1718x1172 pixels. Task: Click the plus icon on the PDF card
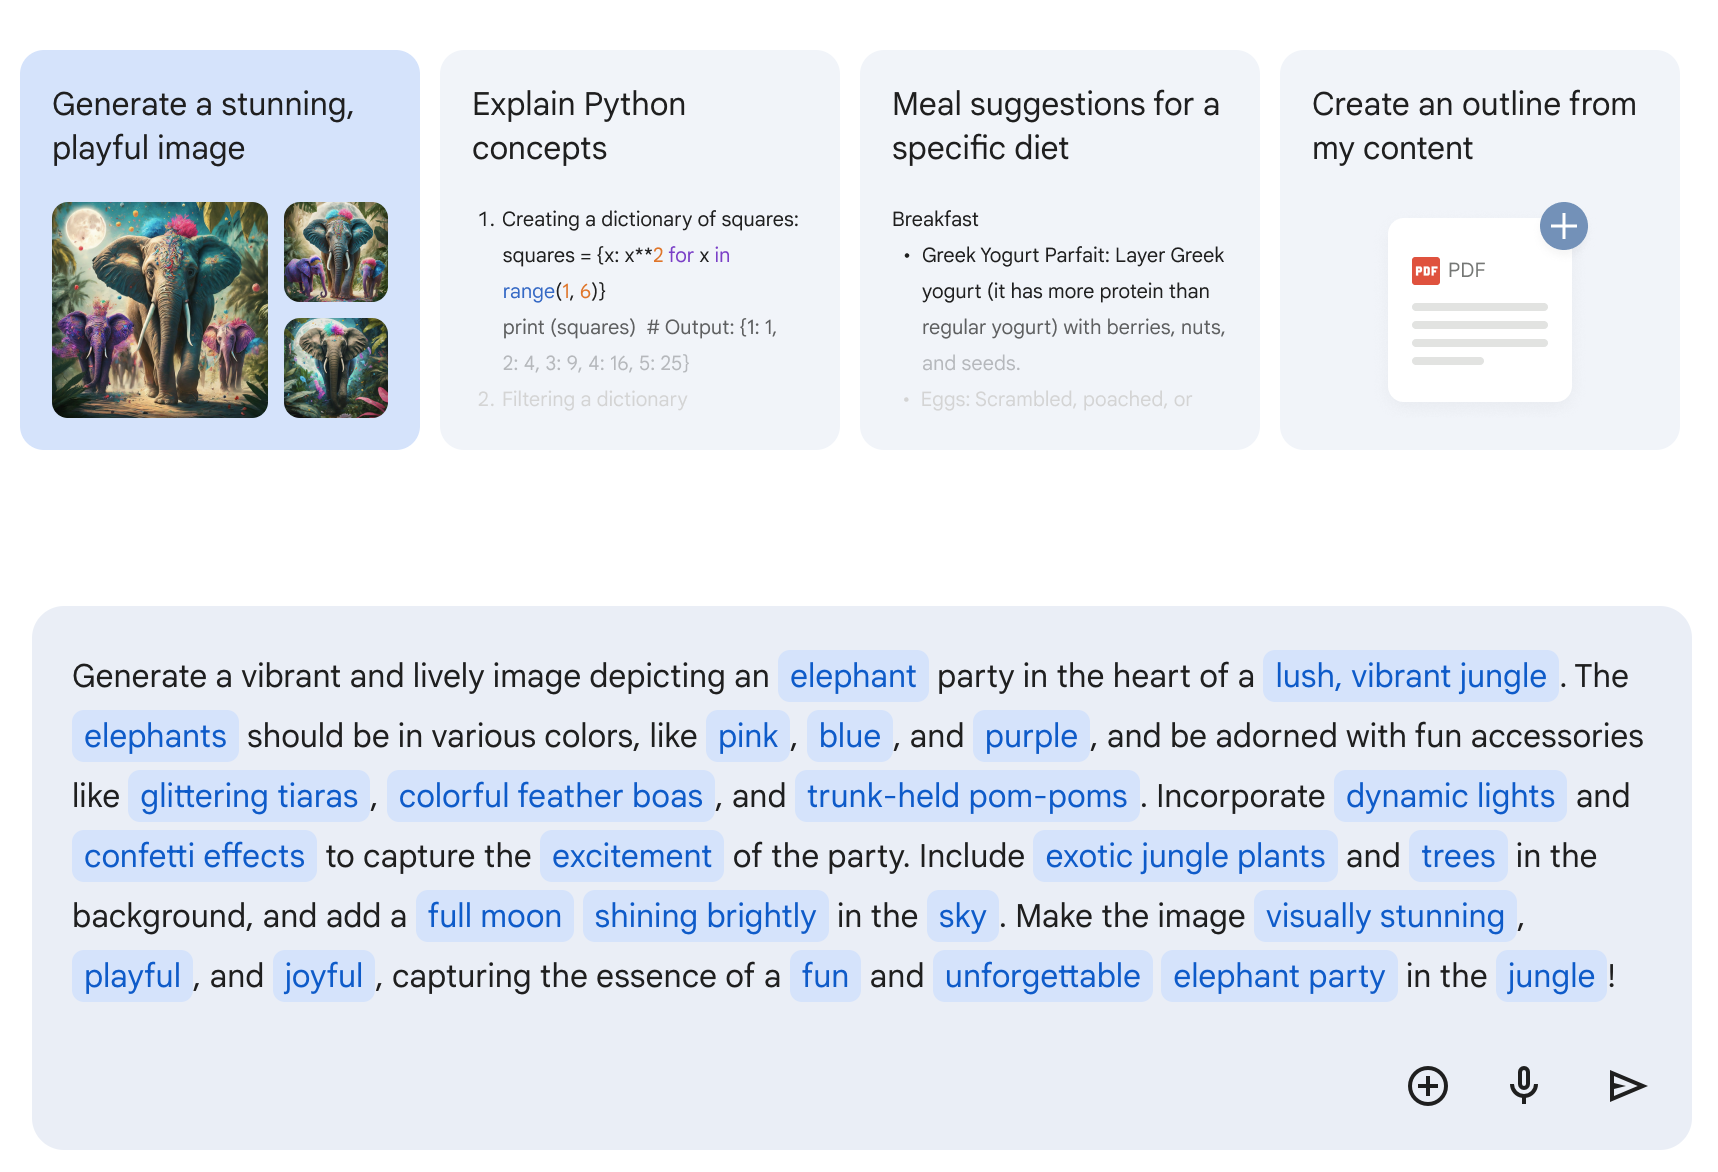1564,226
